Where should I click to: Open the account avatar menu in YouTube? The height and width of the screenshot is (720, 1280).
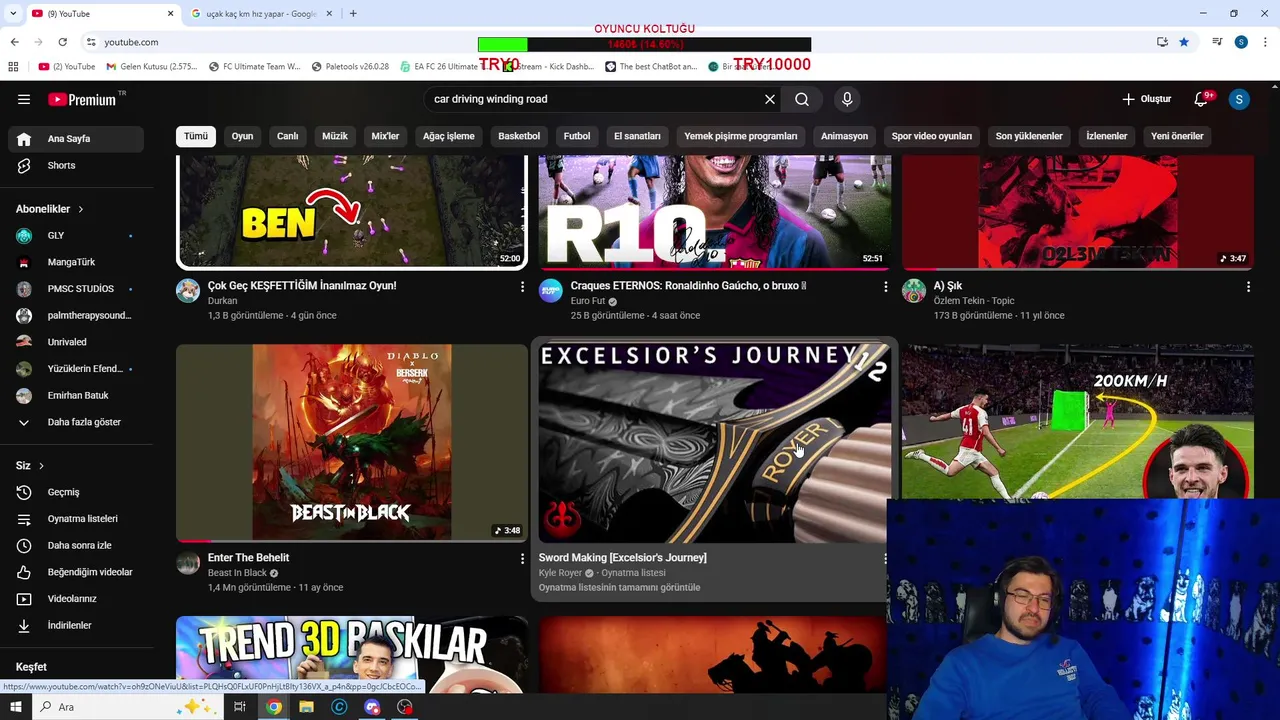1239,99
